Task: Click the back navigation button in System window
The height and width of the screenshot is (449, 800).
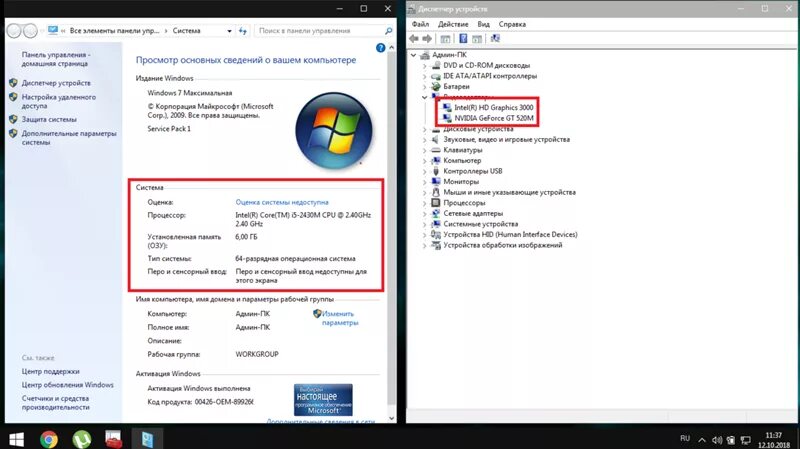Action: pyautogui.click(x=14, y=31)
